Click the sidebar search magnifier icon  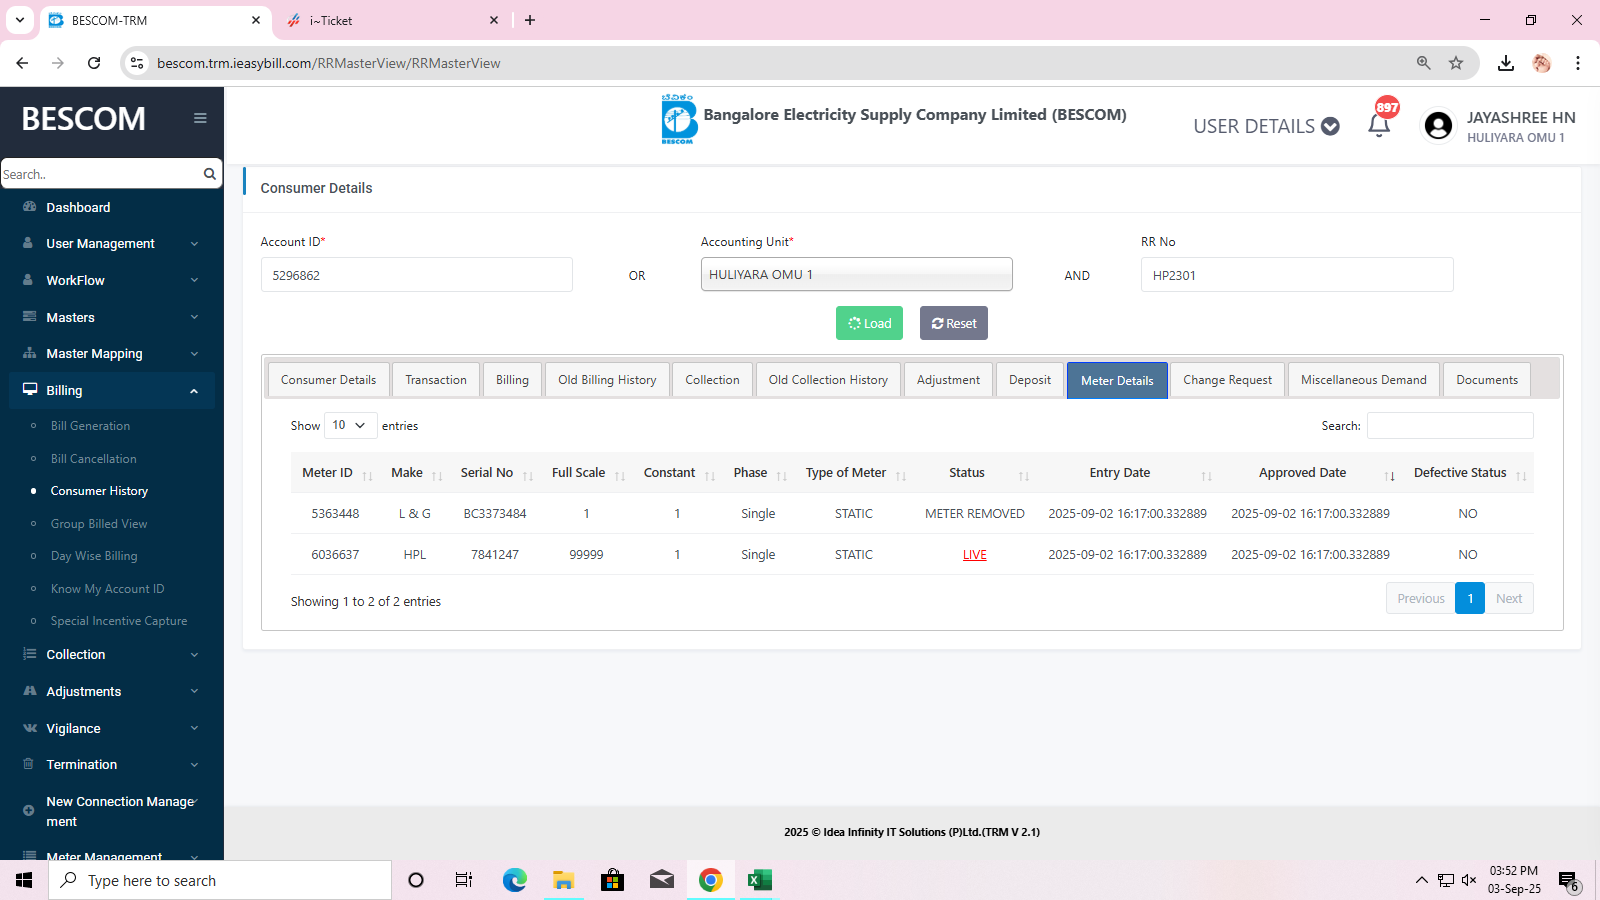(x=209, y=174)
